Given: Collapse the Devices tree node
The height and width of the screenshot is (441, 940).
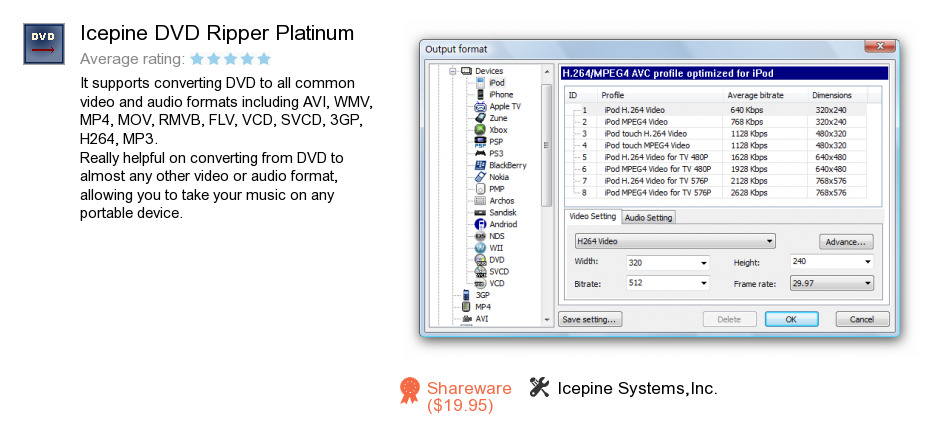Looking at the screenshot, I should tap(453, 71).
